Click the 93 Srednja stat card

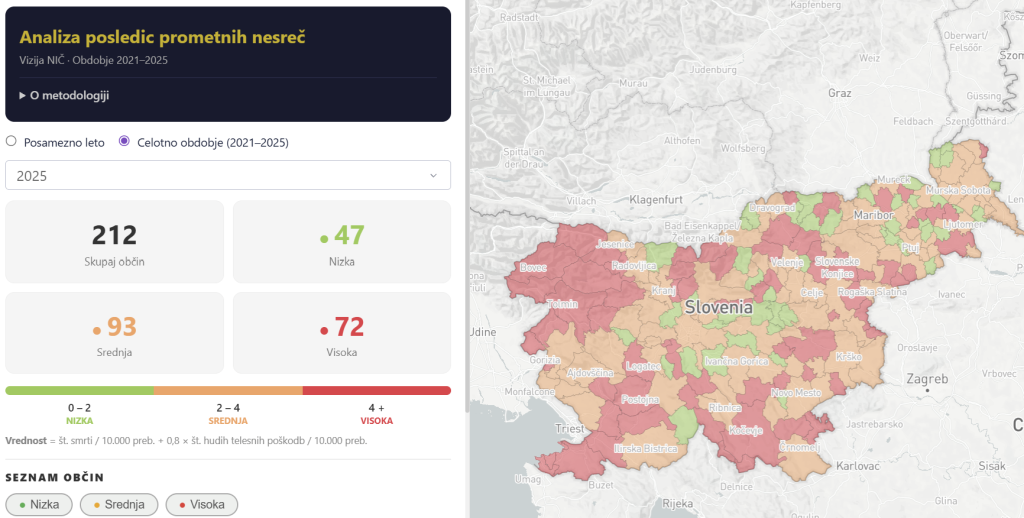pos(114,332)
